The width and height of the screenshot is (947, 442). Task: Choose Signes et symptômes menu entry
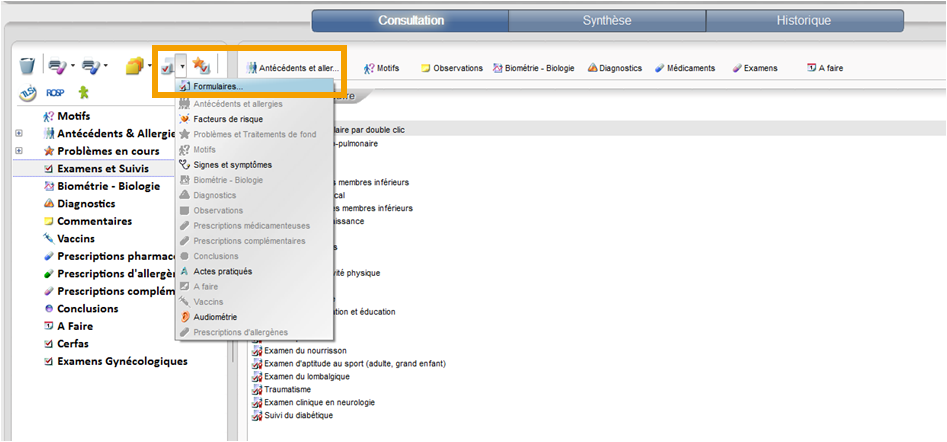[254, 165]
